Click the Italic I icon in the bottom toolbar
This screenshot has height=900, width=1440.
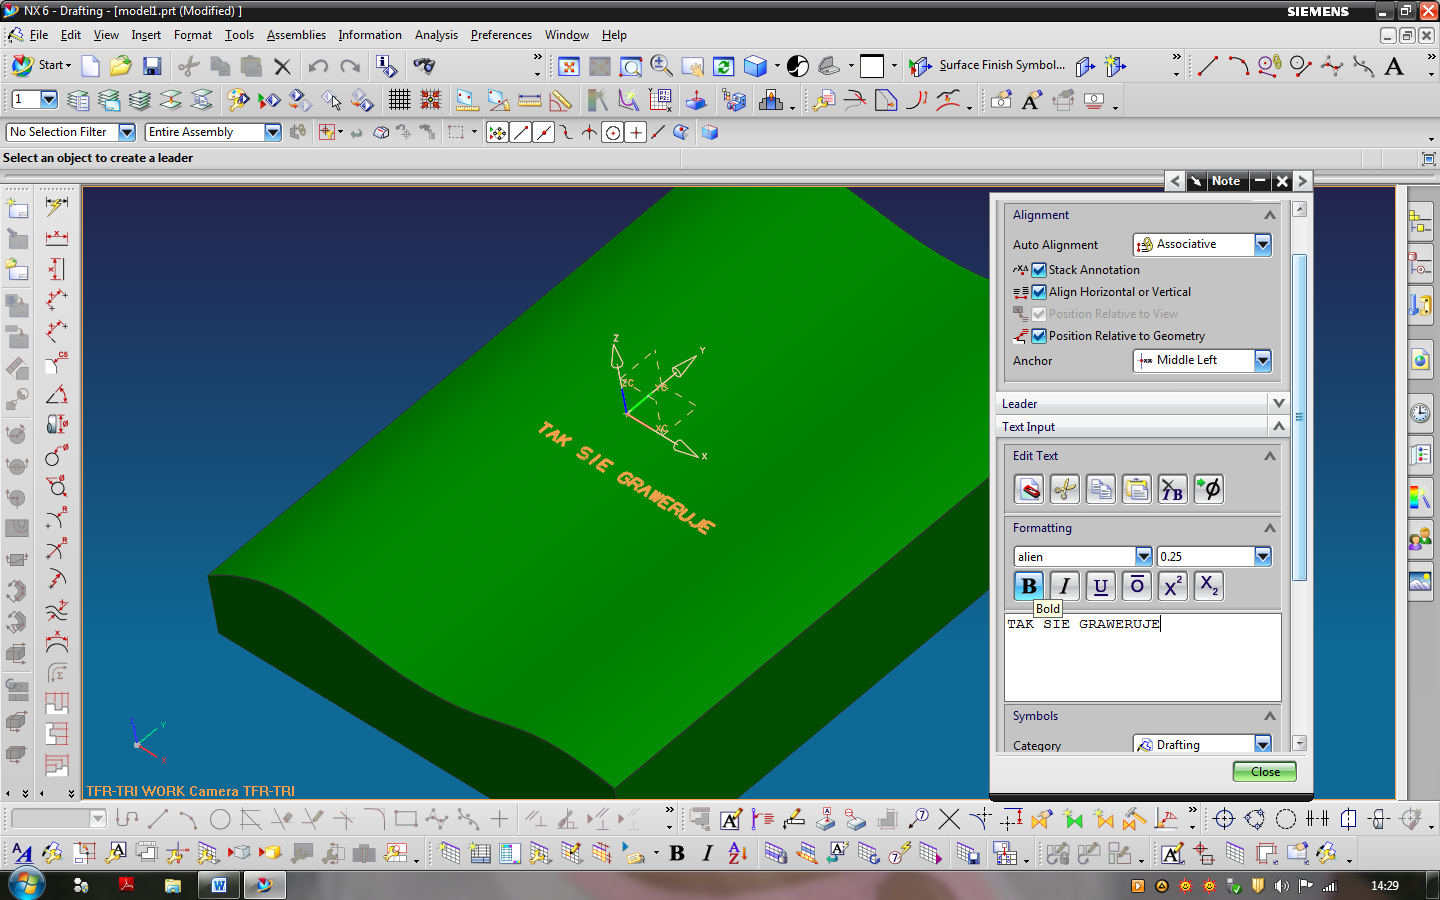[708, 853]
